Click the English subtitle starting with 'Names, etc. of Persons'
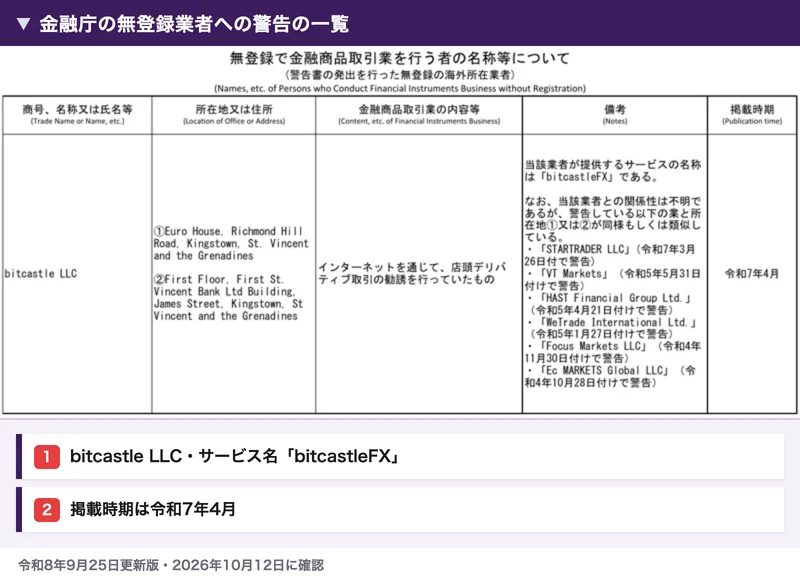The width and height of the screenshot is (800, 586). coord(399,88)
